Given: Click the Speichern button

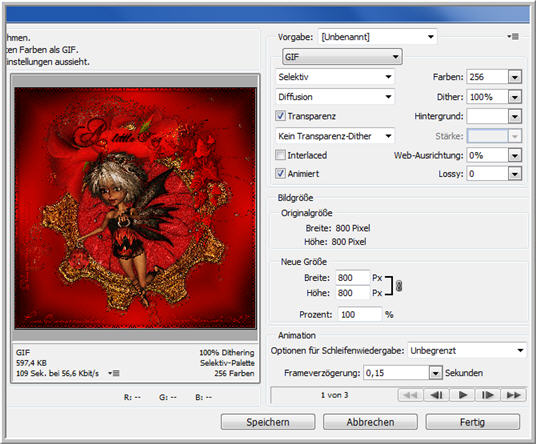Looking at the screenshot, I should tap(268, 422).
